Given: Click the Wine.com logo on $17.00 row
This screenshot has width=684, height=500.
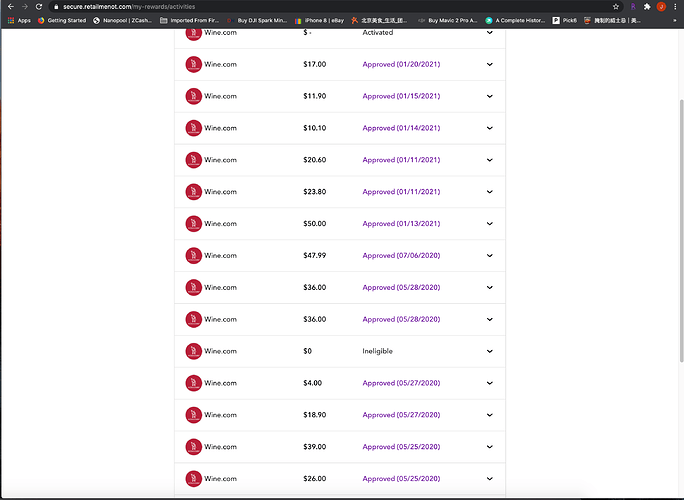Looking at the screenshot, I should coord(193,64).
